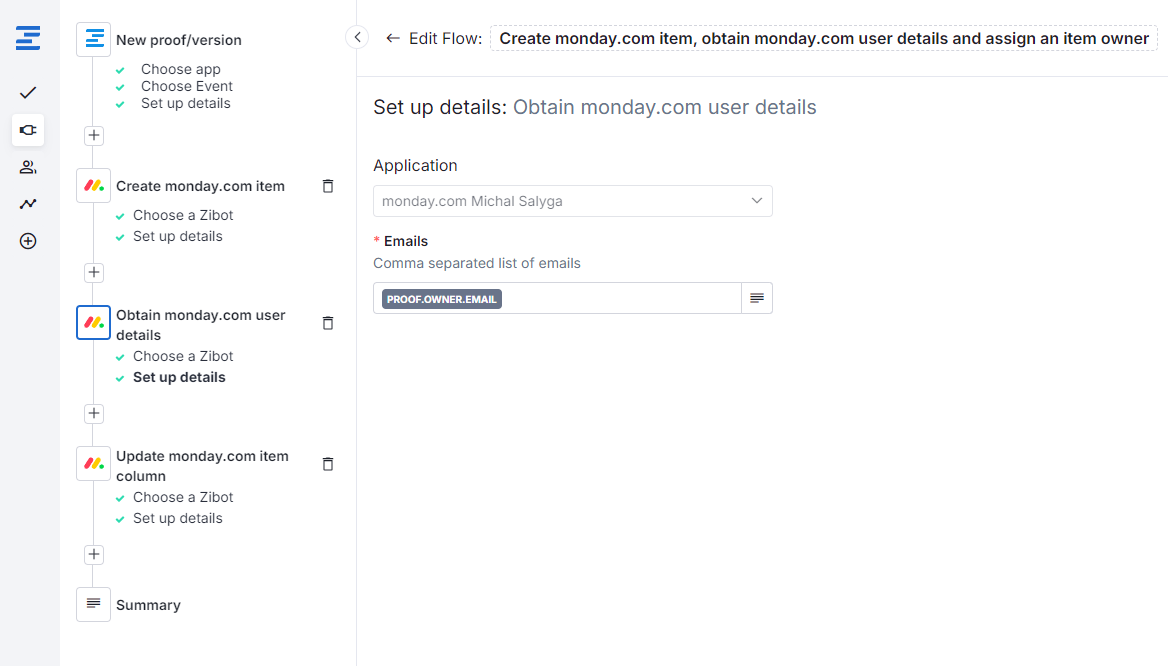The width and height of the screenshot is (1168, 666).
Task: Click the Emails input field
Action: click(x=620, y=298)
